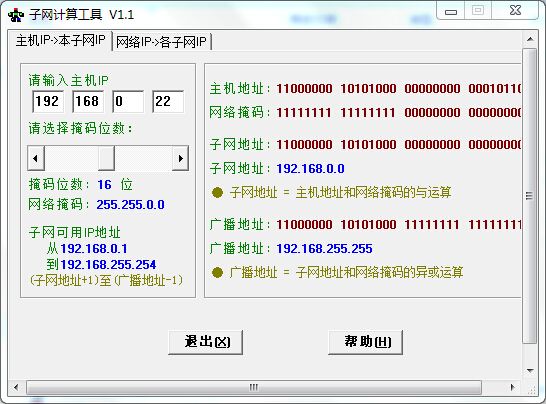The width and height of the screenshot is (546, 404).
Task: Focus the fourth IP octet field 22
Action: (168, 101)
